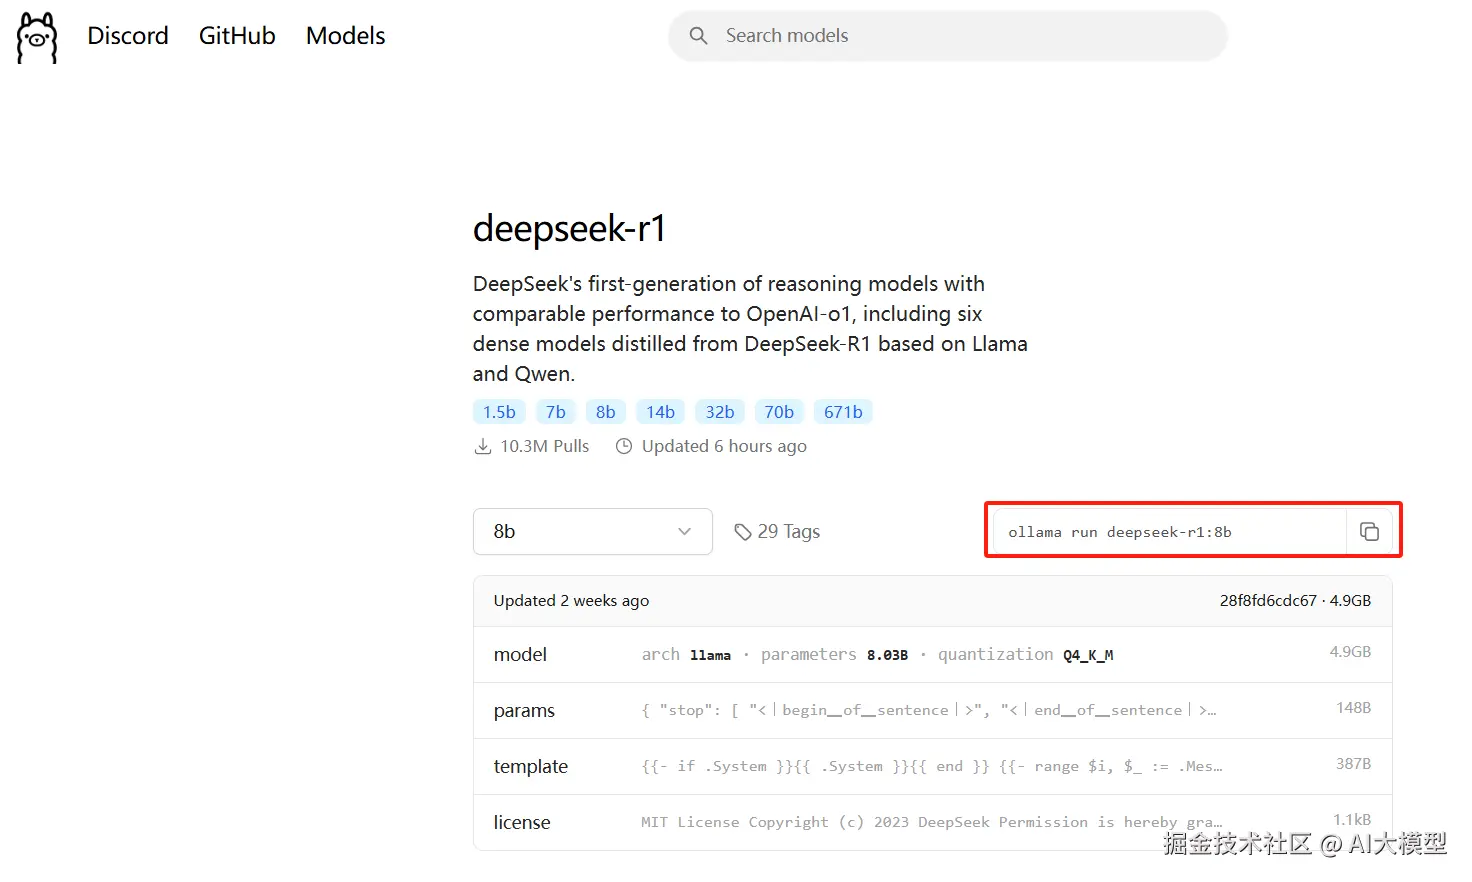The image size is (1472, 882).
Task: Open the Discord menu link
Action: click(x=128, y=36)
